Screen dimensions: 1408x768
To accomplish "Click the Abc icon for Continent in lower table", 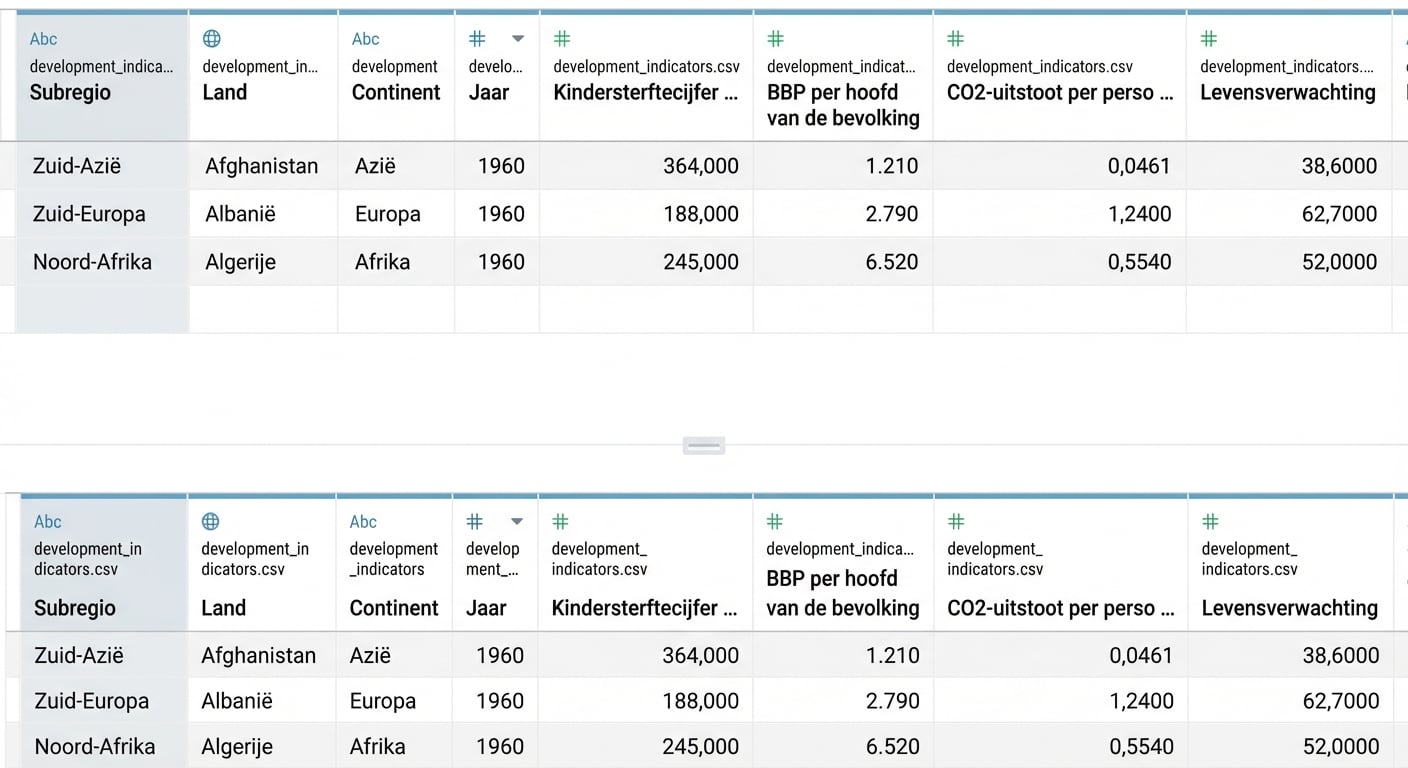I will (363, 521).
